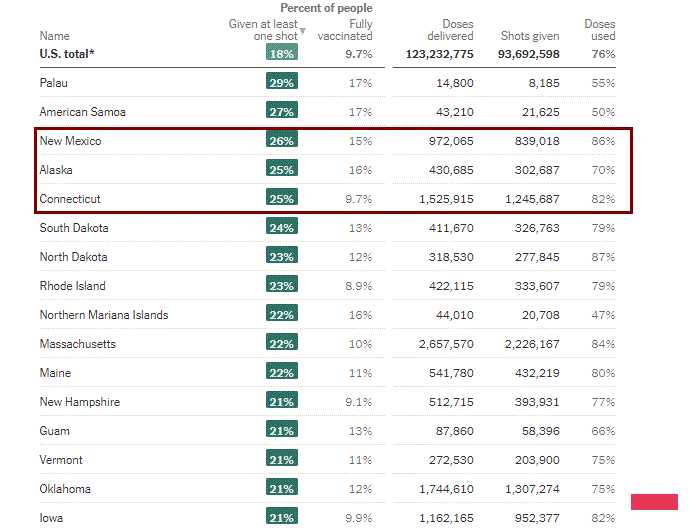Click New Hampshire's 393,931 shots given
The height and width of the screenshot is (530, 698).
pyautogui.click(x=537, y=402)
